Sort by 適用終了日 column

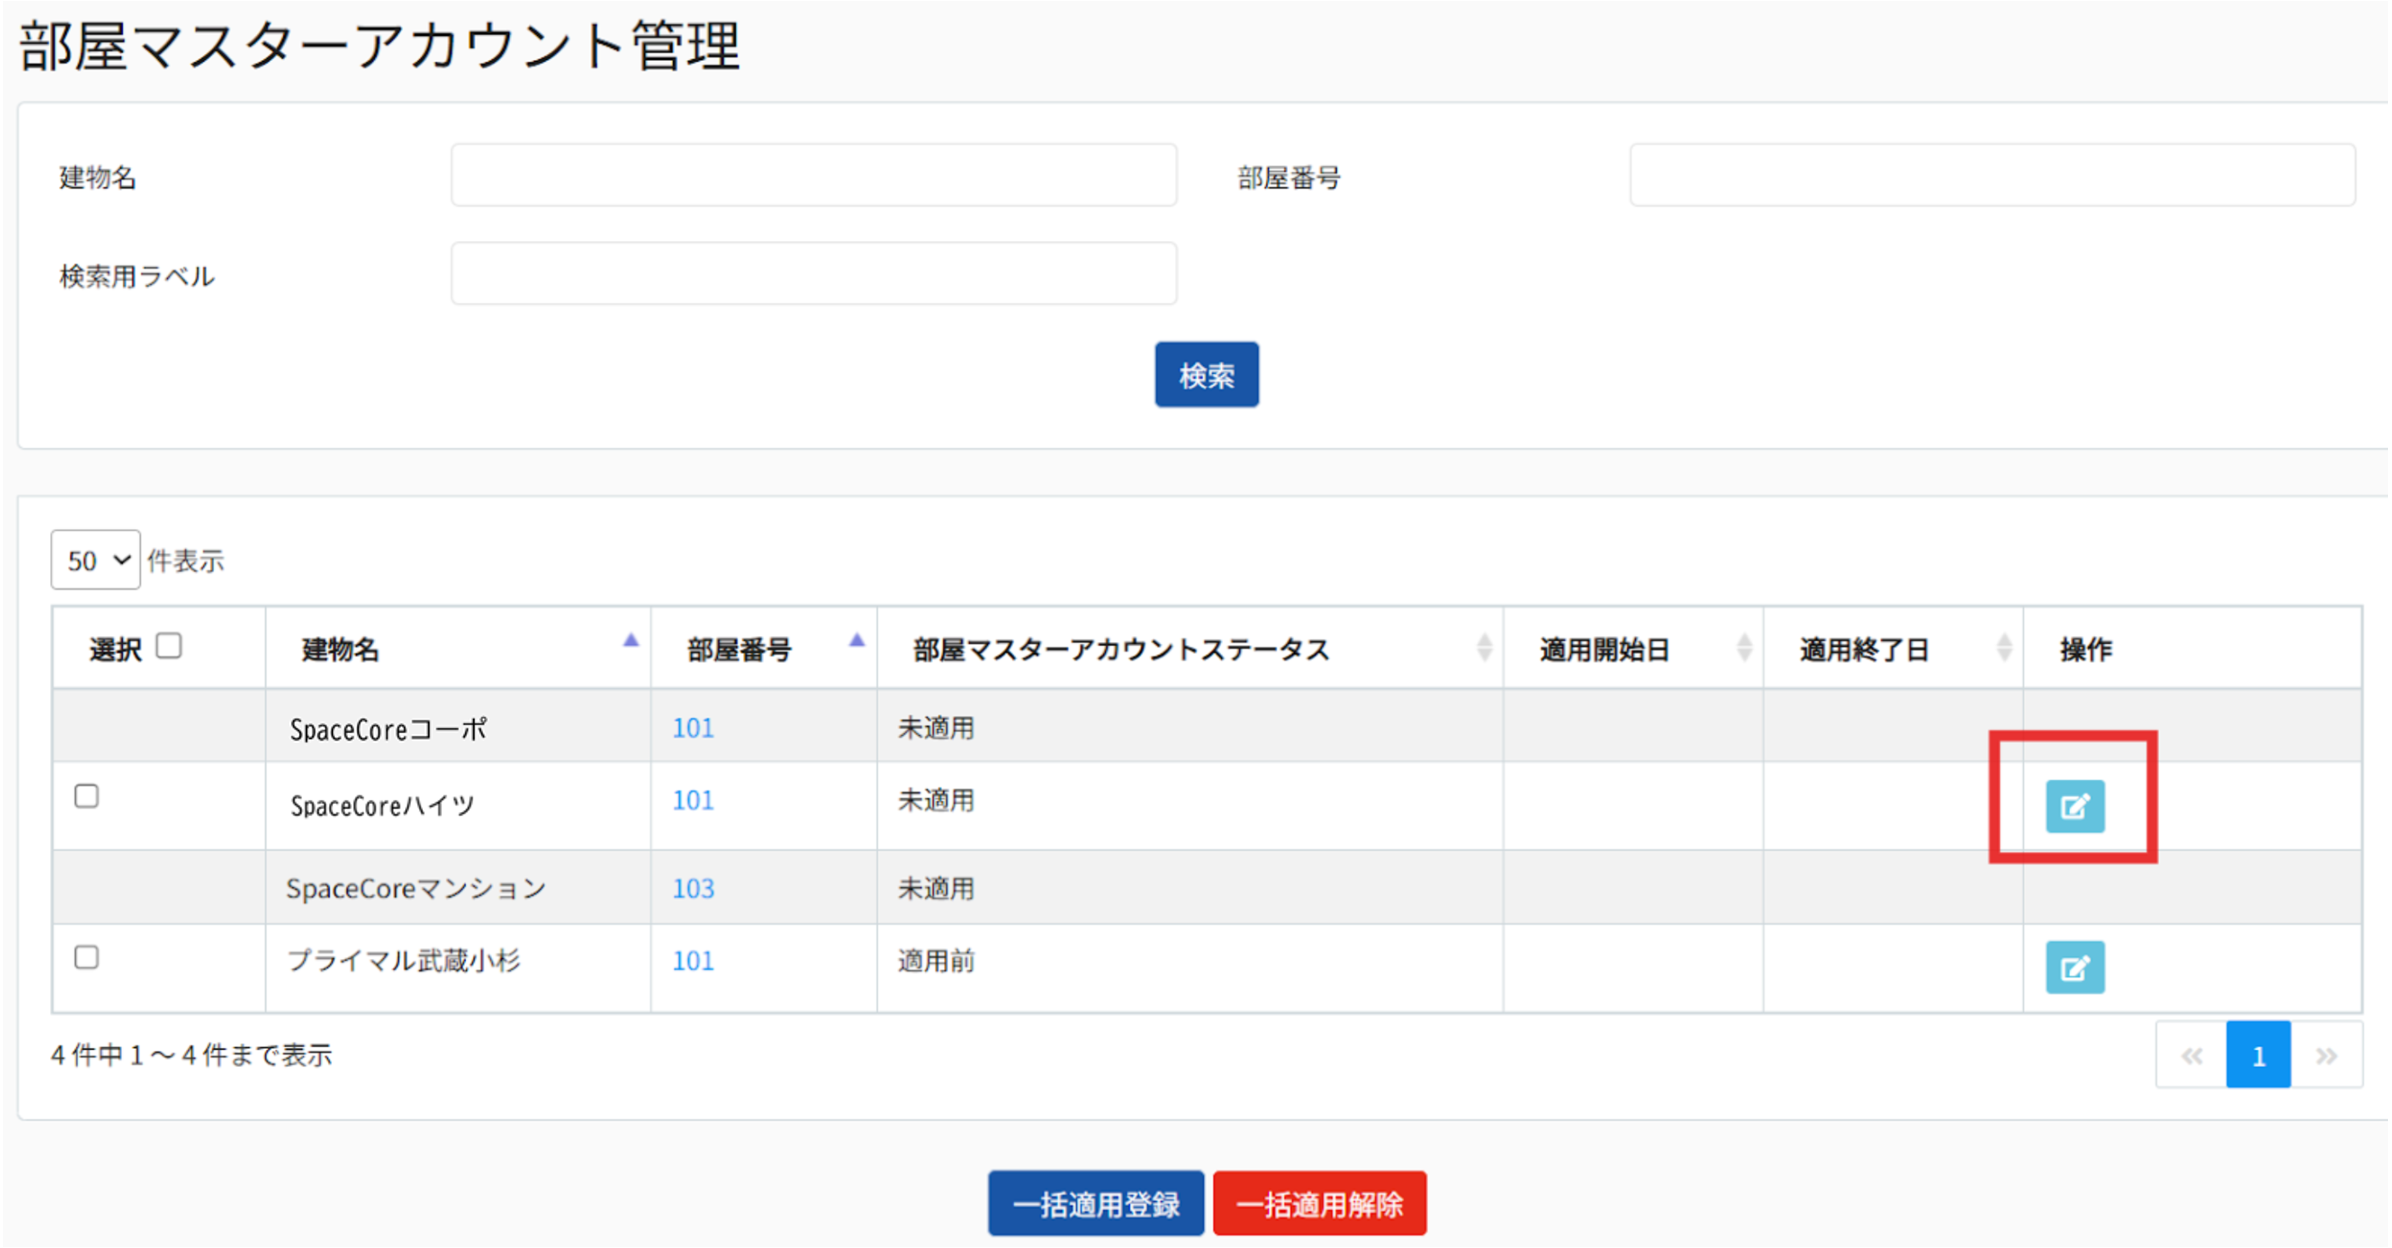click(x=2004, y=648)
